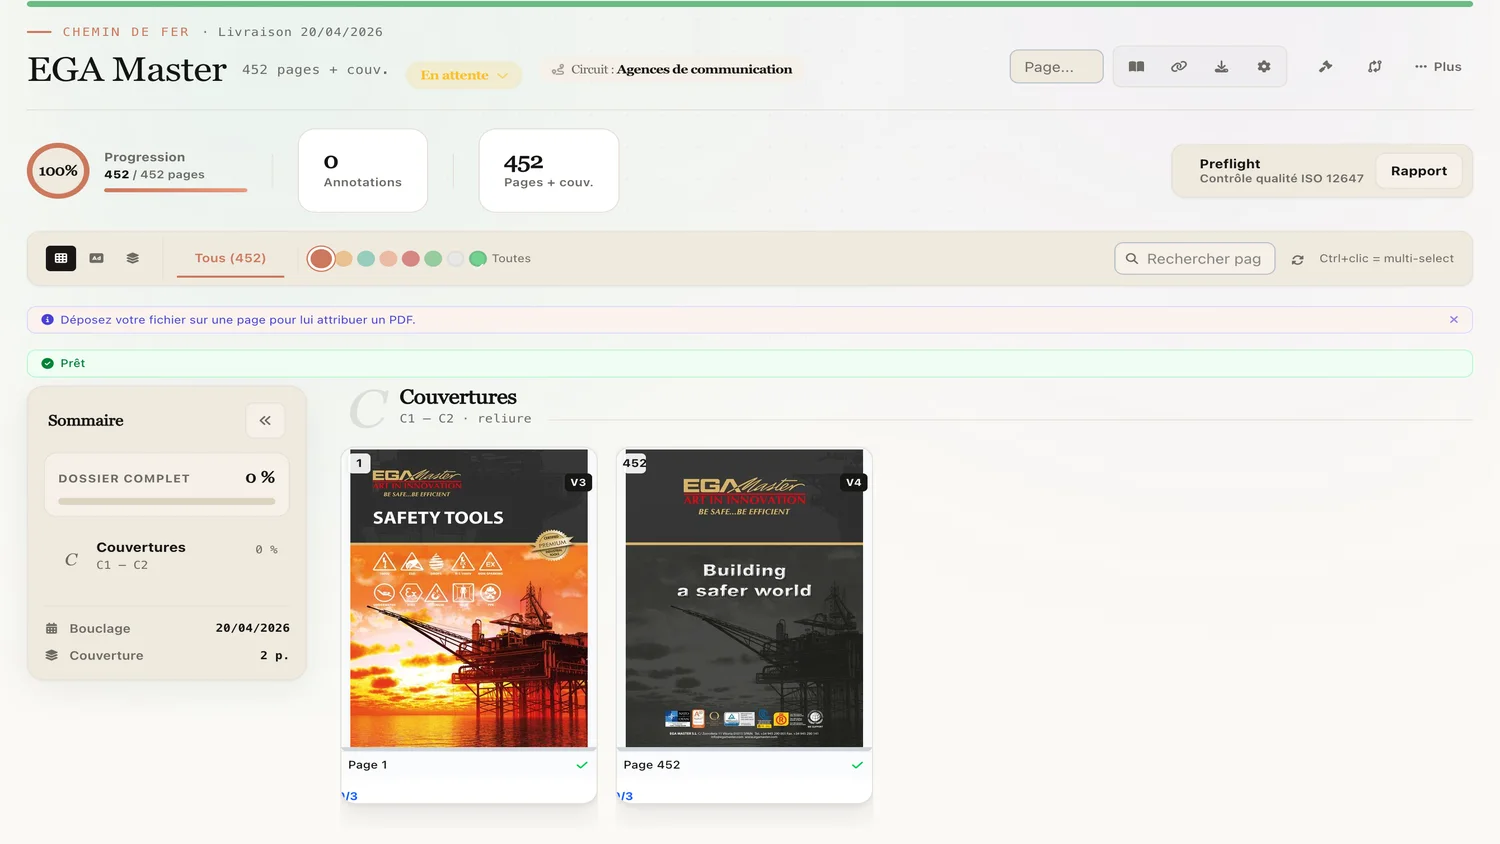Click the 0 Annotations card
This screenshot has width=1500, height=844.
[x=363, y=170]
